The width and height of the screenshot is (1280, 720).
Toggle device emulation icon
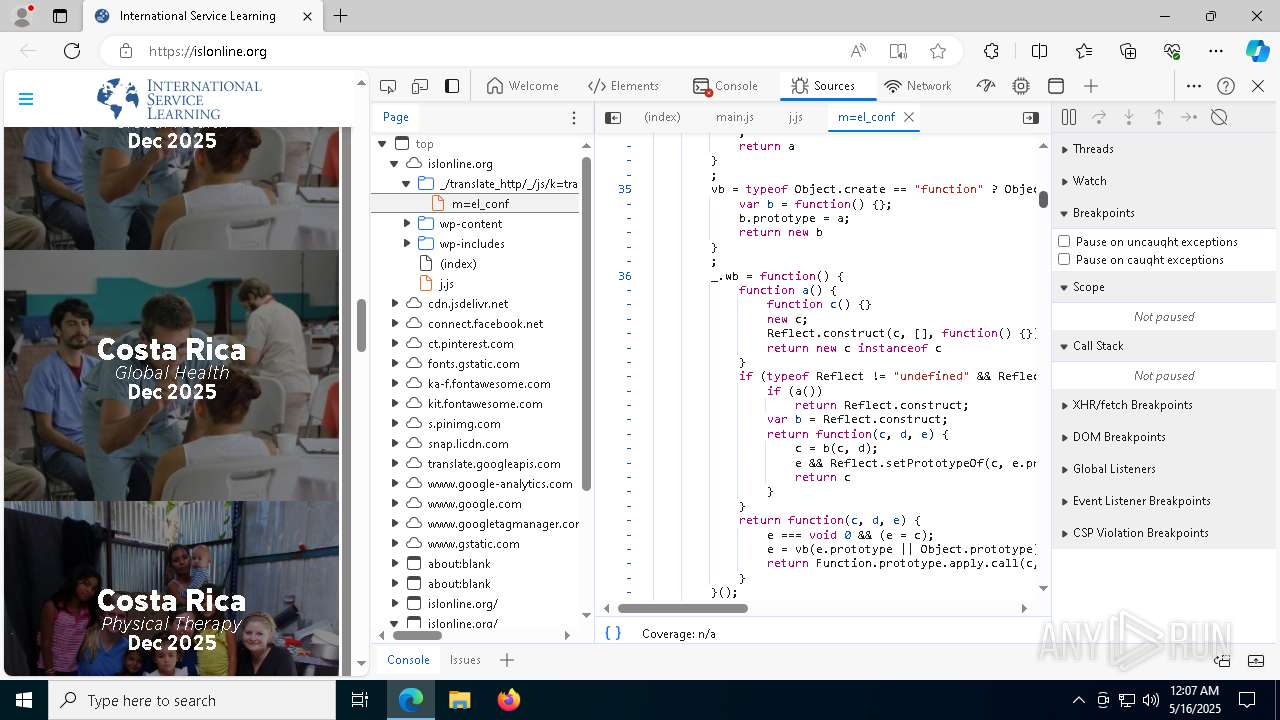point(420,86)
